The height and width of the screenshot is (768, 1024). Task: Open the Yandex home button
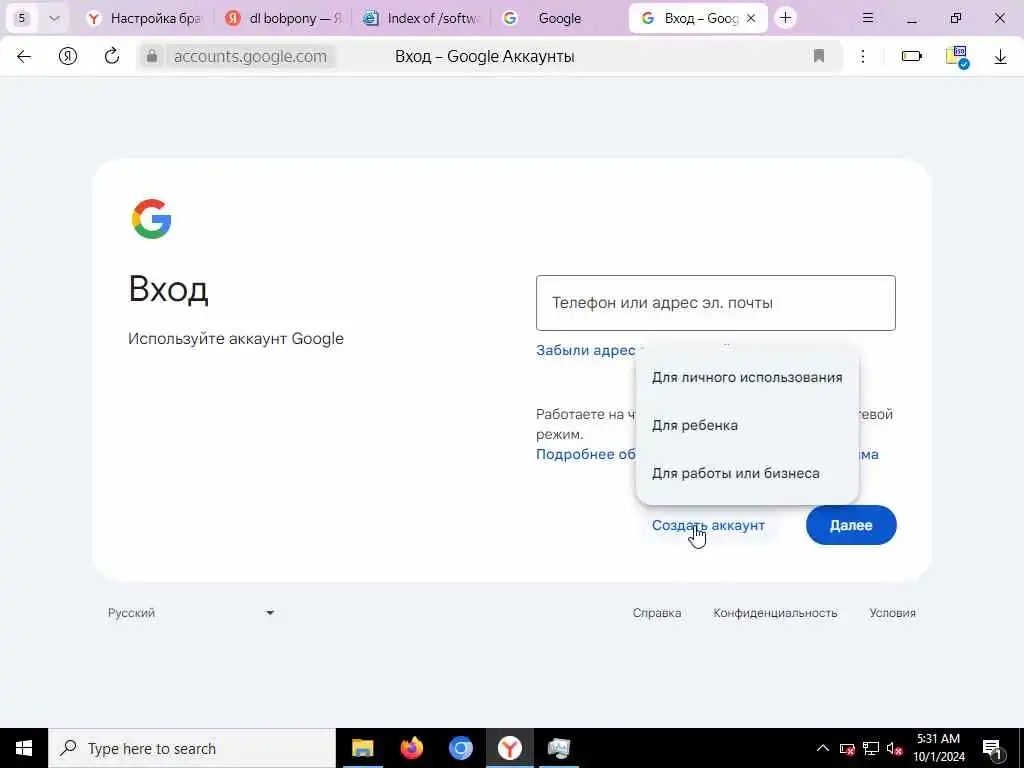(68, 57)
